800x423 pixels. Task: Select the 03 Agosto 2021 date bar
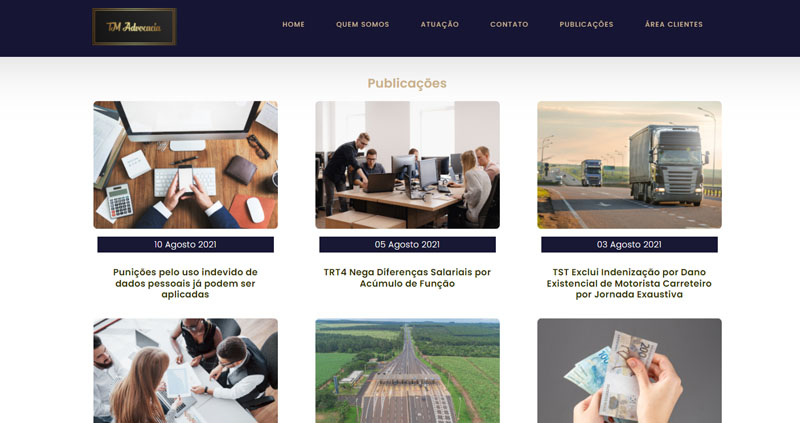coord(630,244)
